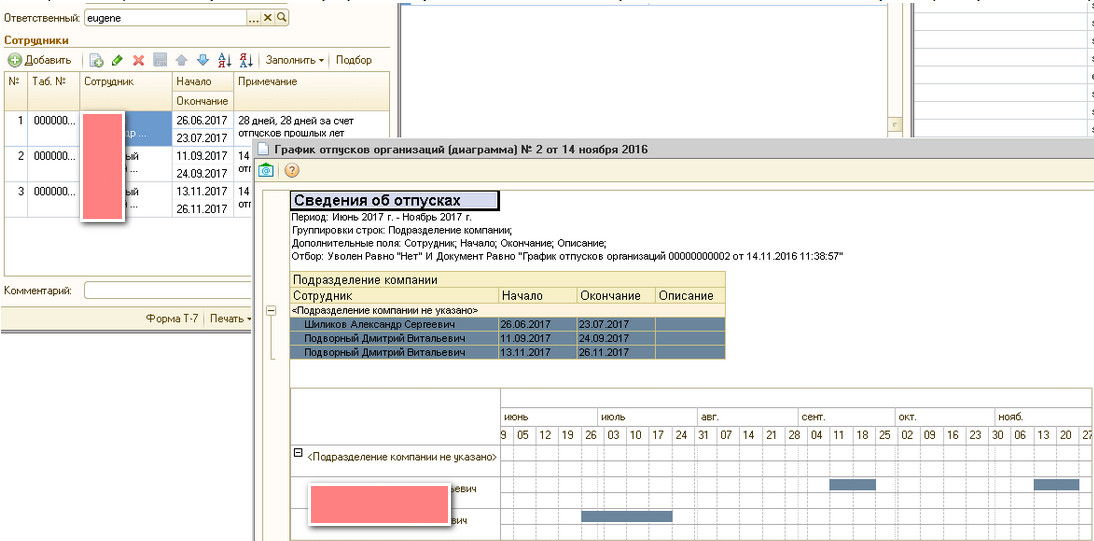Open the Заполнить dropdown menu

coord(295,60)
